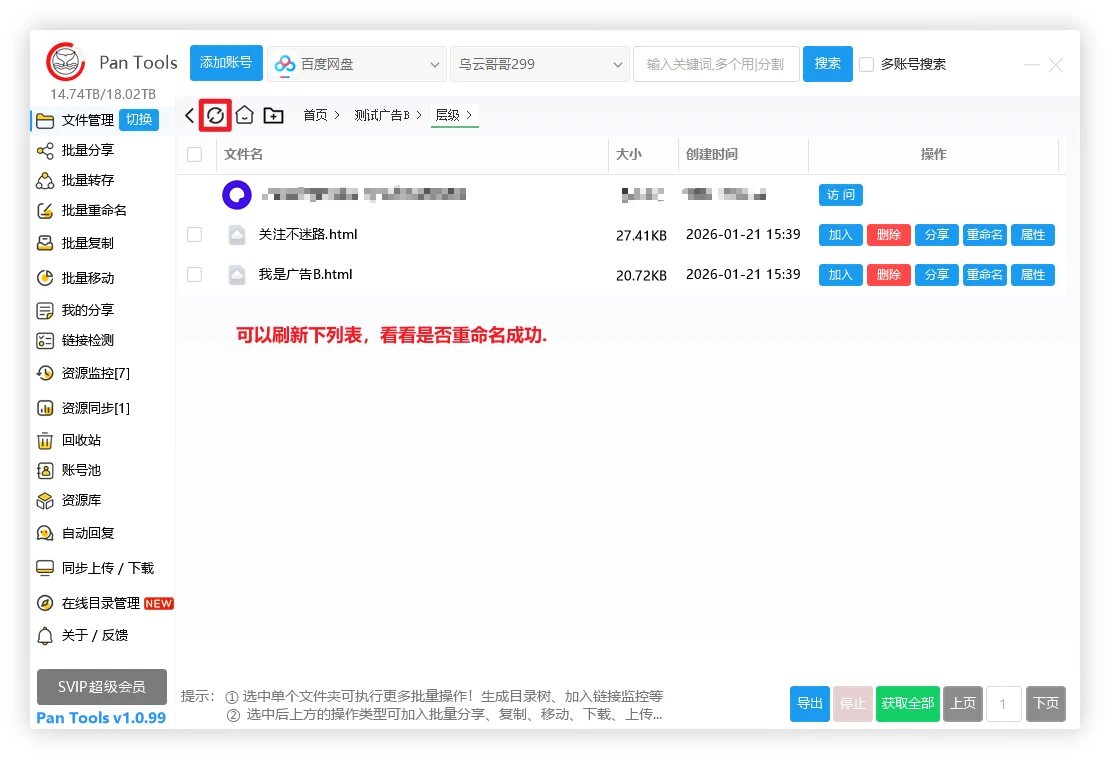Click the 添加账号 button

coord(226,63)
